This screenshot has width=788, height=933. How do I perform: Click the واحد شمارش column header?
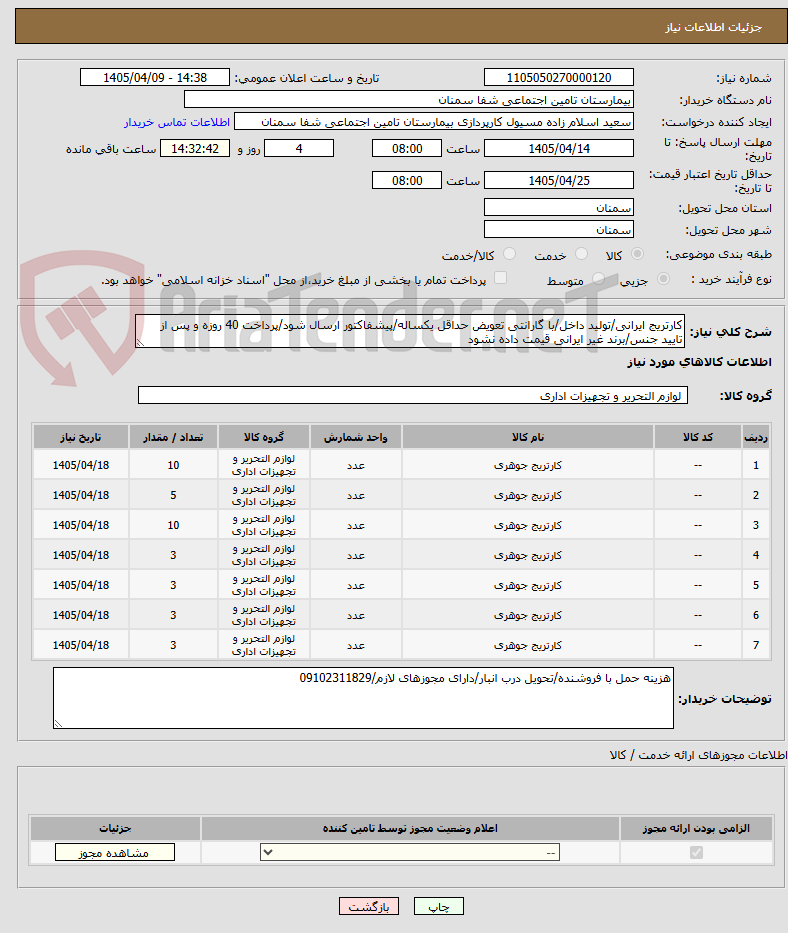click(x=355, y=437)
